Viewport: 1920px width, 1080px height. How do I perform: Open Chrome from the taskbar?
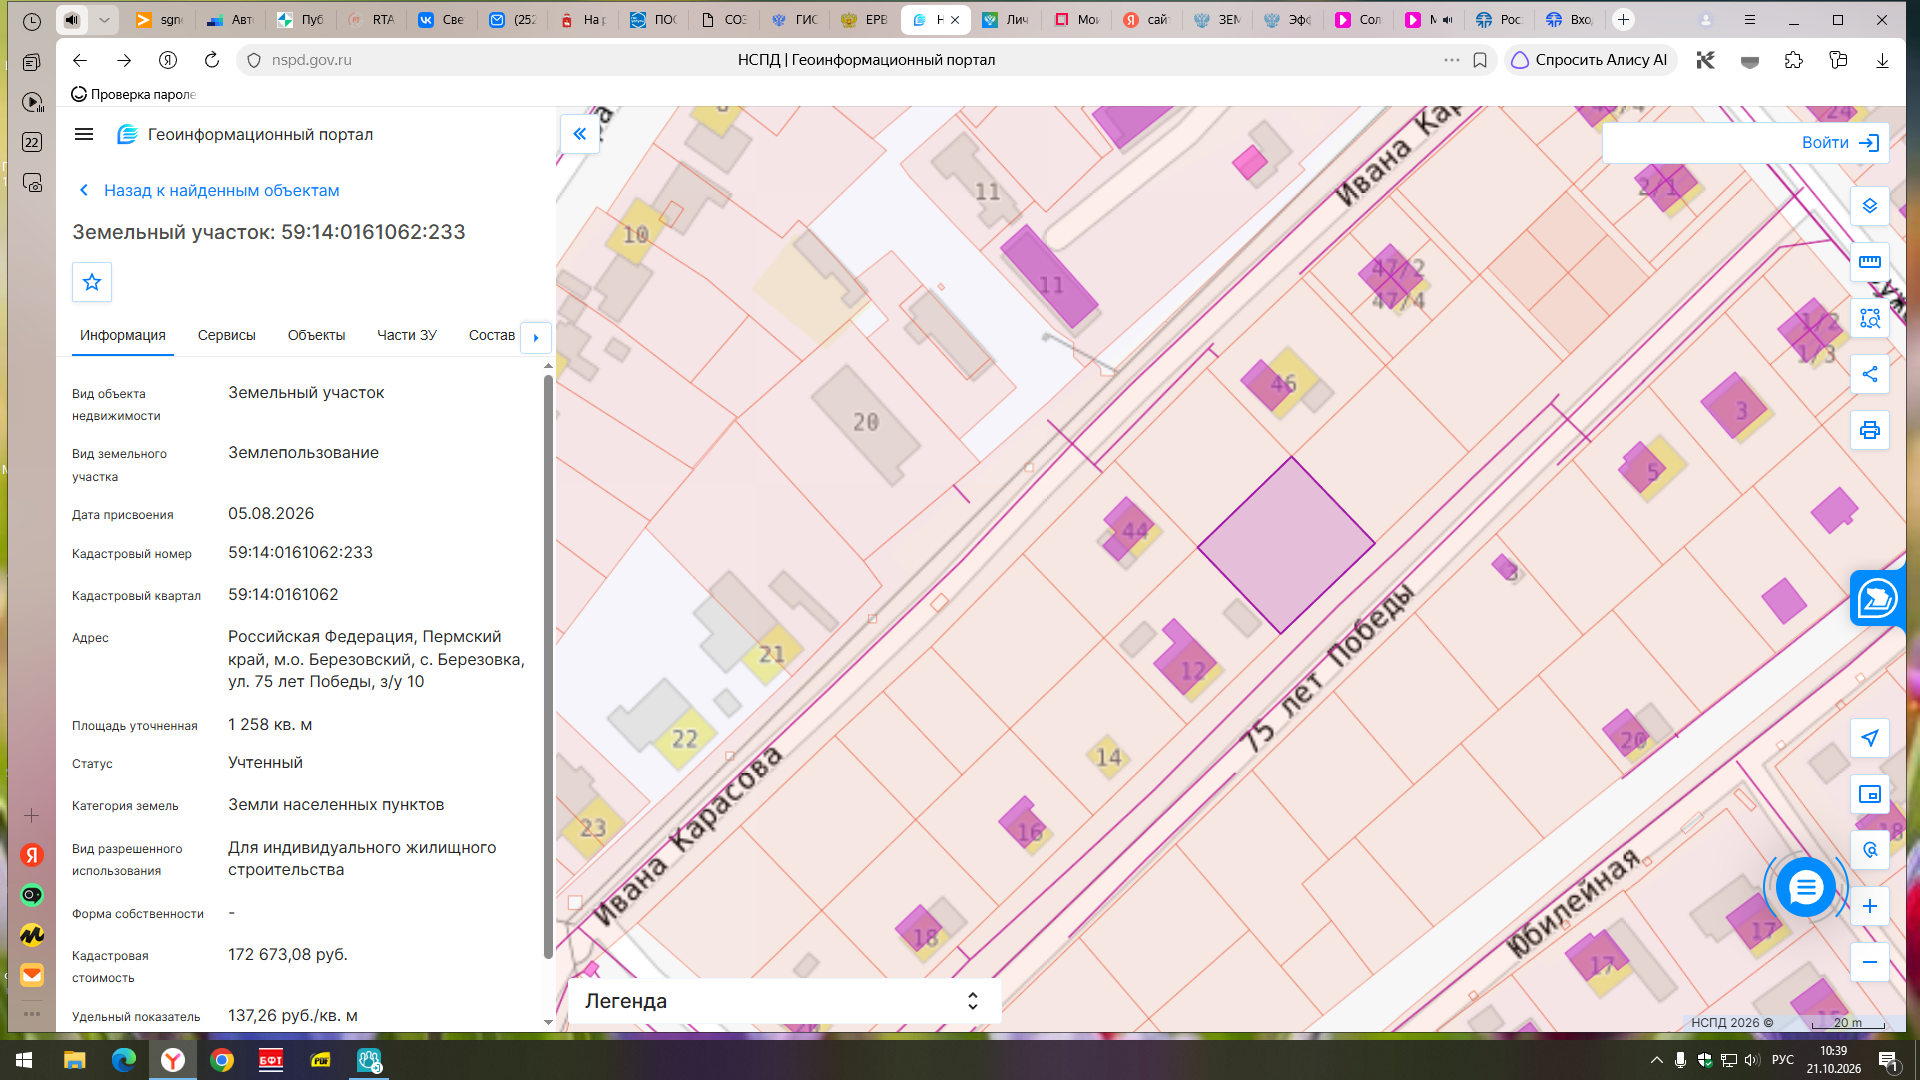coord(222,1060)
